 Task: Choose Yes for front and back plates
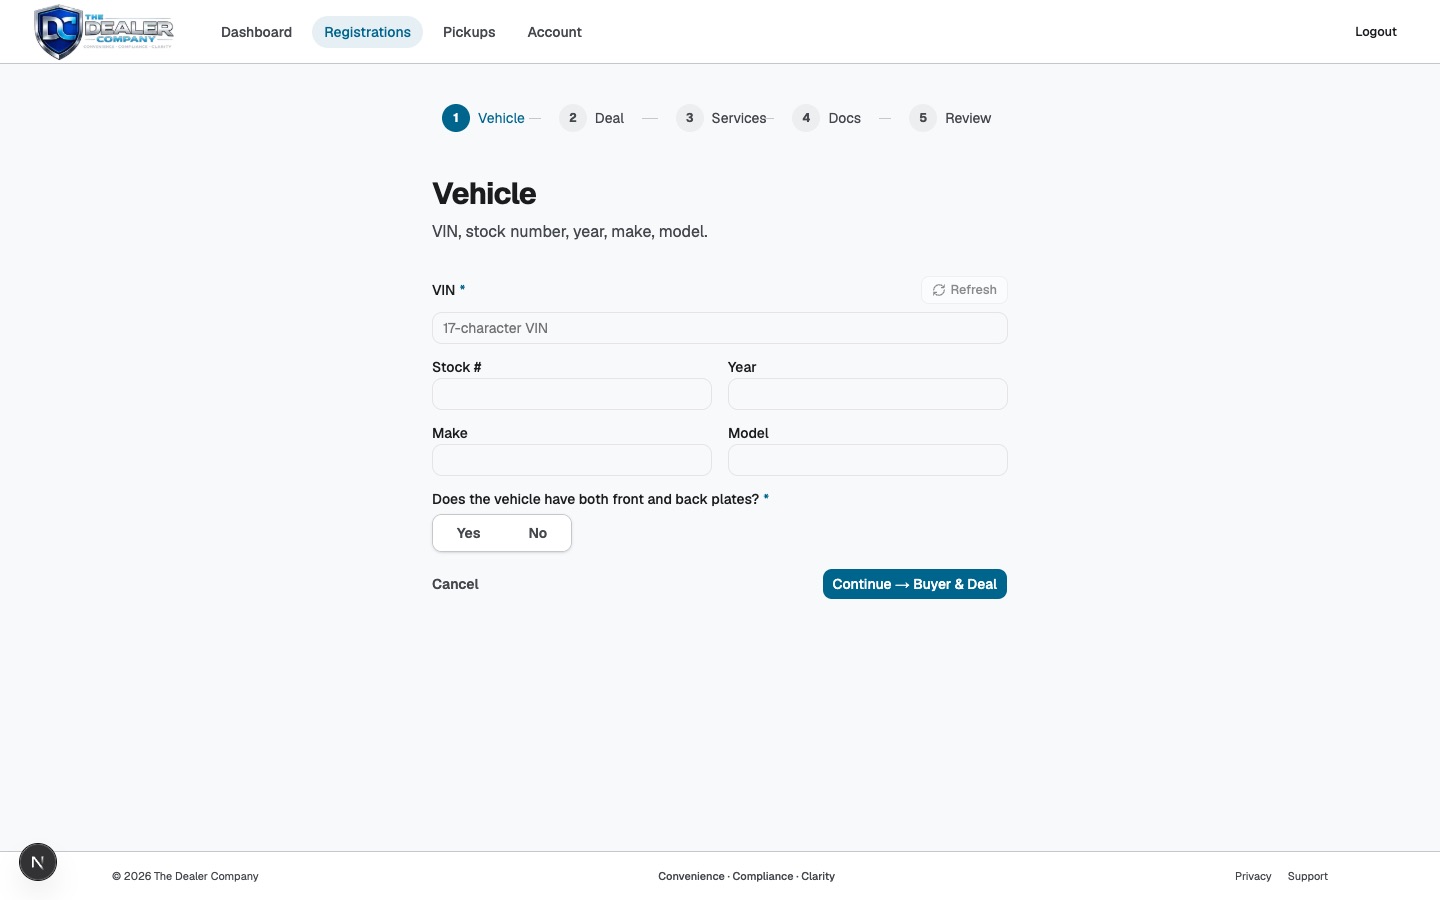[x=468, y=533]
